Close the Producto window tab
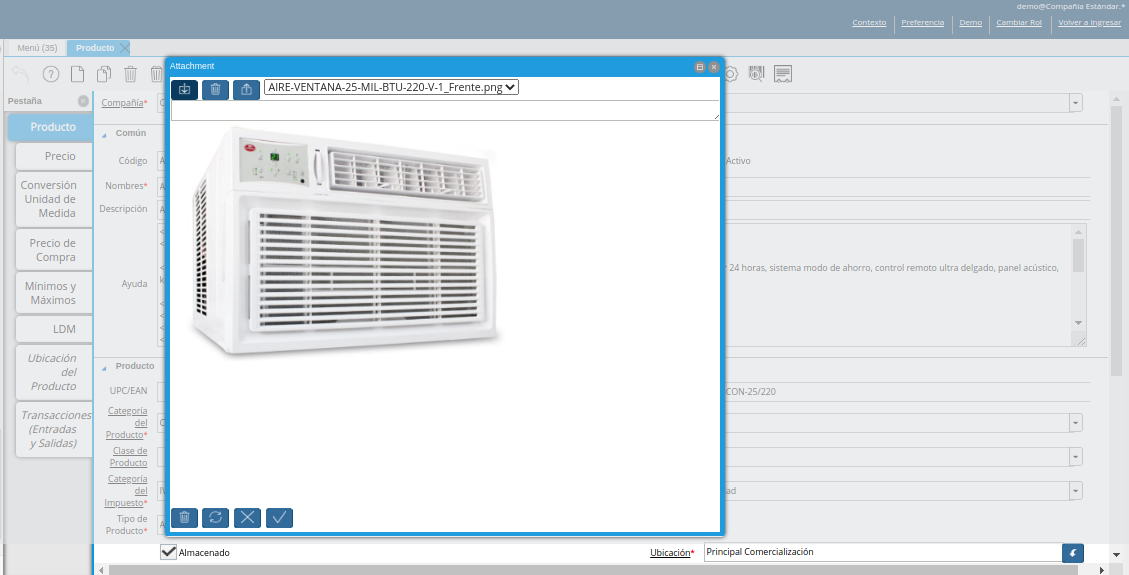 click(125, 48)
